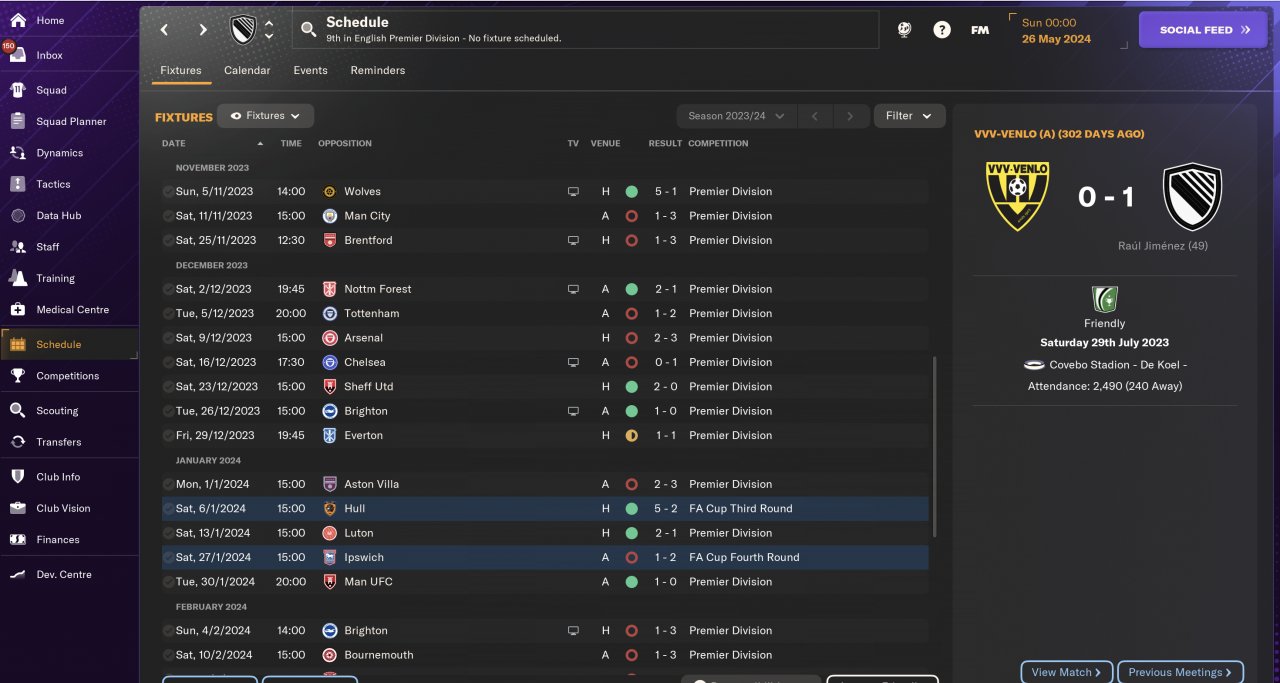Open the Social Feed panel

click(x=1203, y=30)
